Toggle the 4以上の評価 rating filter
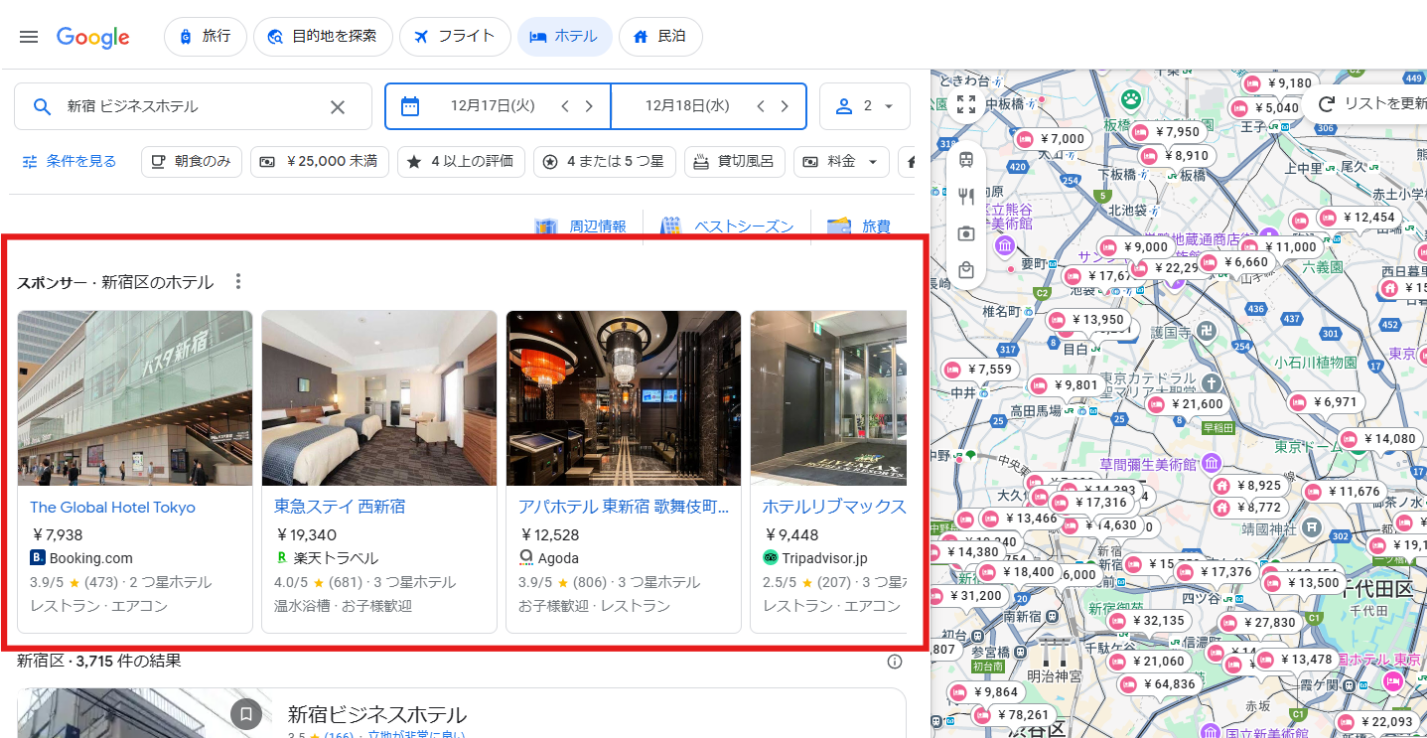The width and height of the screenshot is (1427, 738). pyautogui.click(x=461, y=161)
